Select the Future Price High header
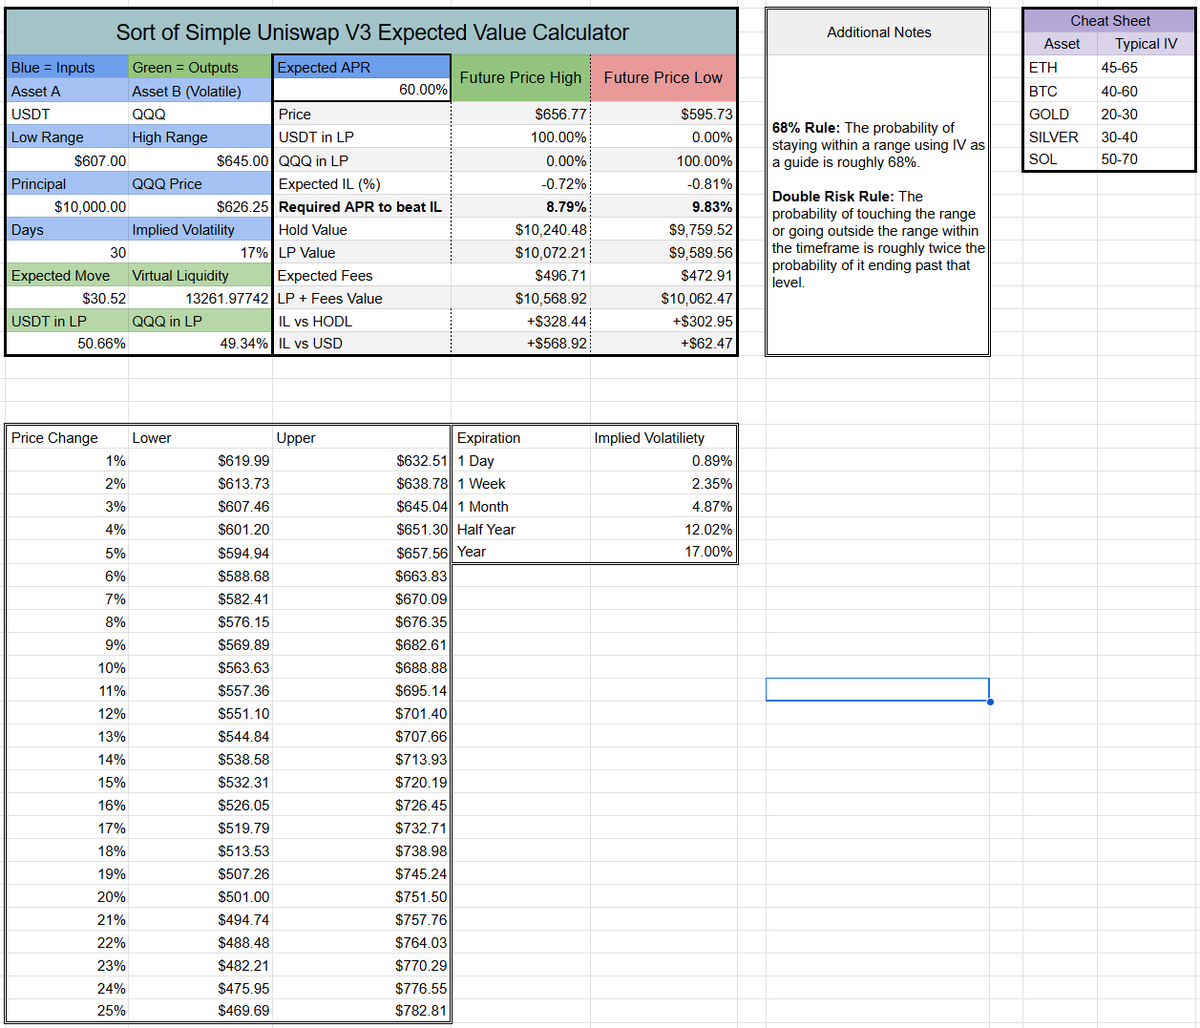Screen dimensions: 1200x1028 pos(521,78)
